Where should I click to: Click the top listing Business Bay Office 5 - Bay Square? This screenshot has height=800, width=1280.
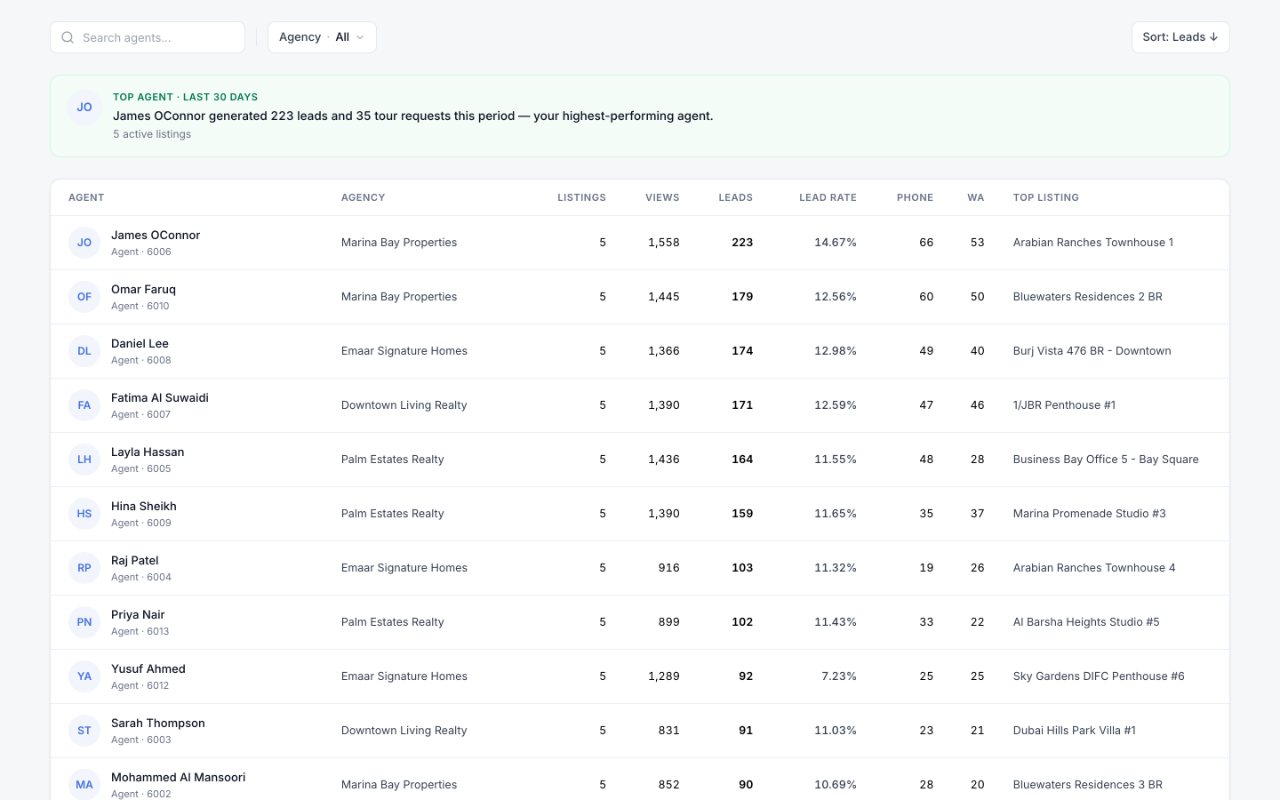[x=1106, y=460]
